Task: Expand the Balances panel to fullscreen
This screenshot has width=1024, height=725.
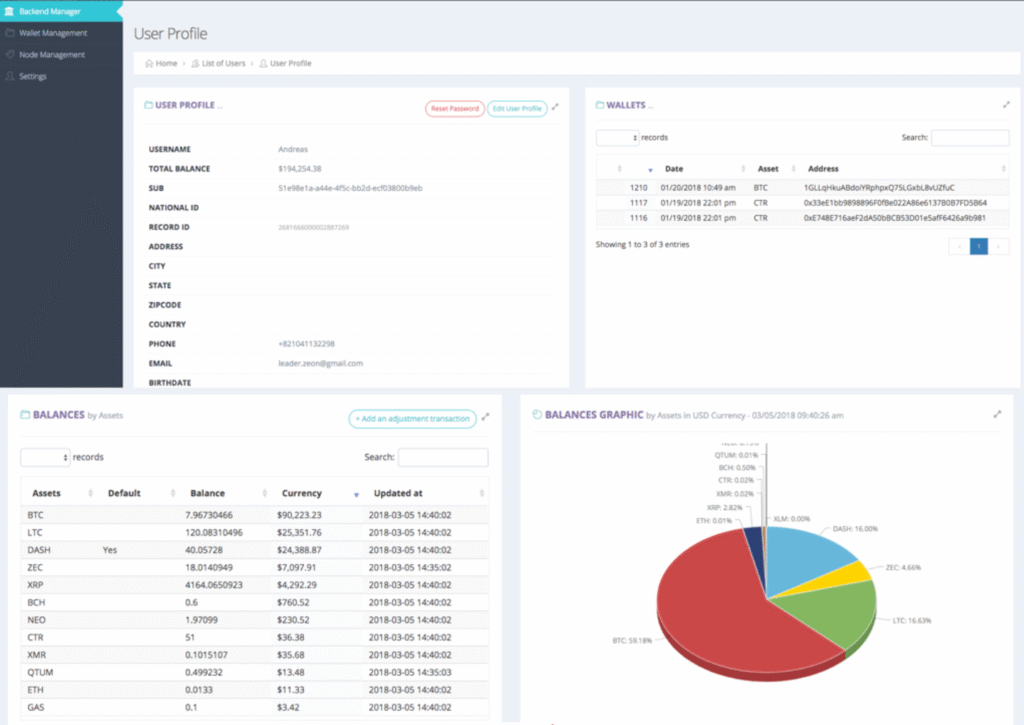Action: (486, 418)
